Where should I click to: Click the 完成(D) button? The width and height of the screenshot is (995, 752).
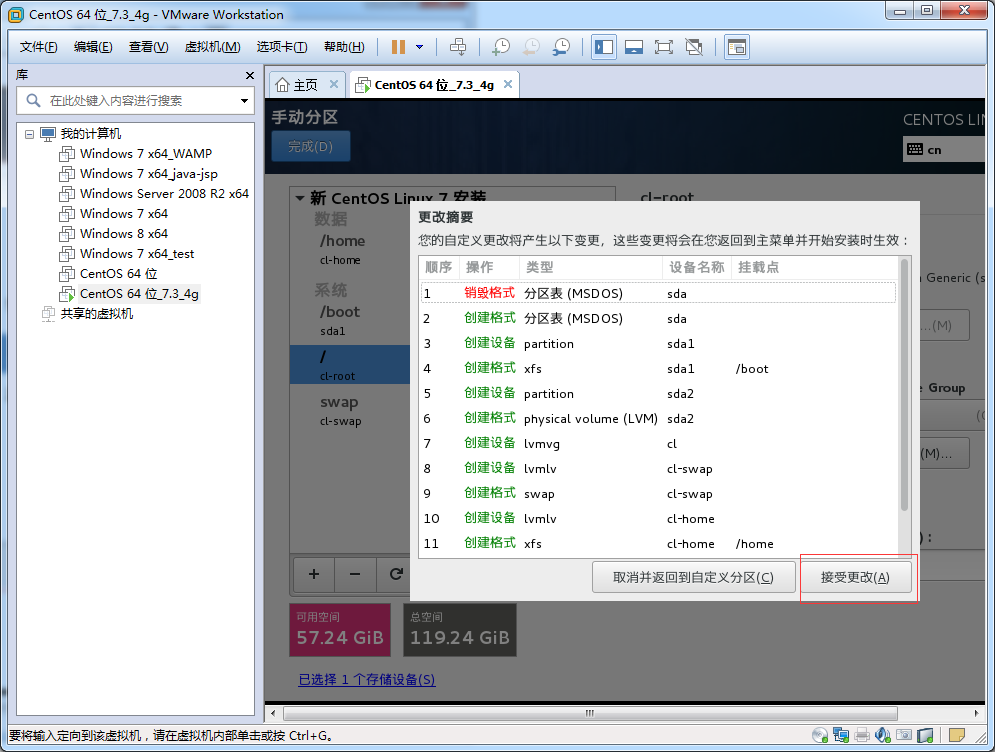(x=310, y=147)
